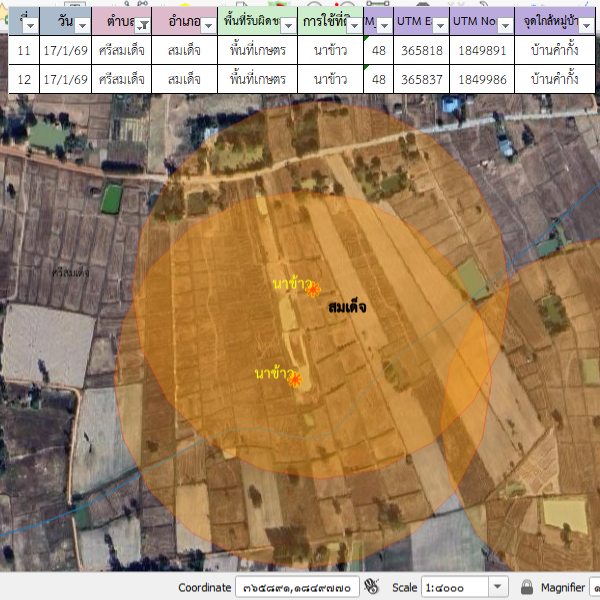Click inside the Coordinate input field

point(297,587)
